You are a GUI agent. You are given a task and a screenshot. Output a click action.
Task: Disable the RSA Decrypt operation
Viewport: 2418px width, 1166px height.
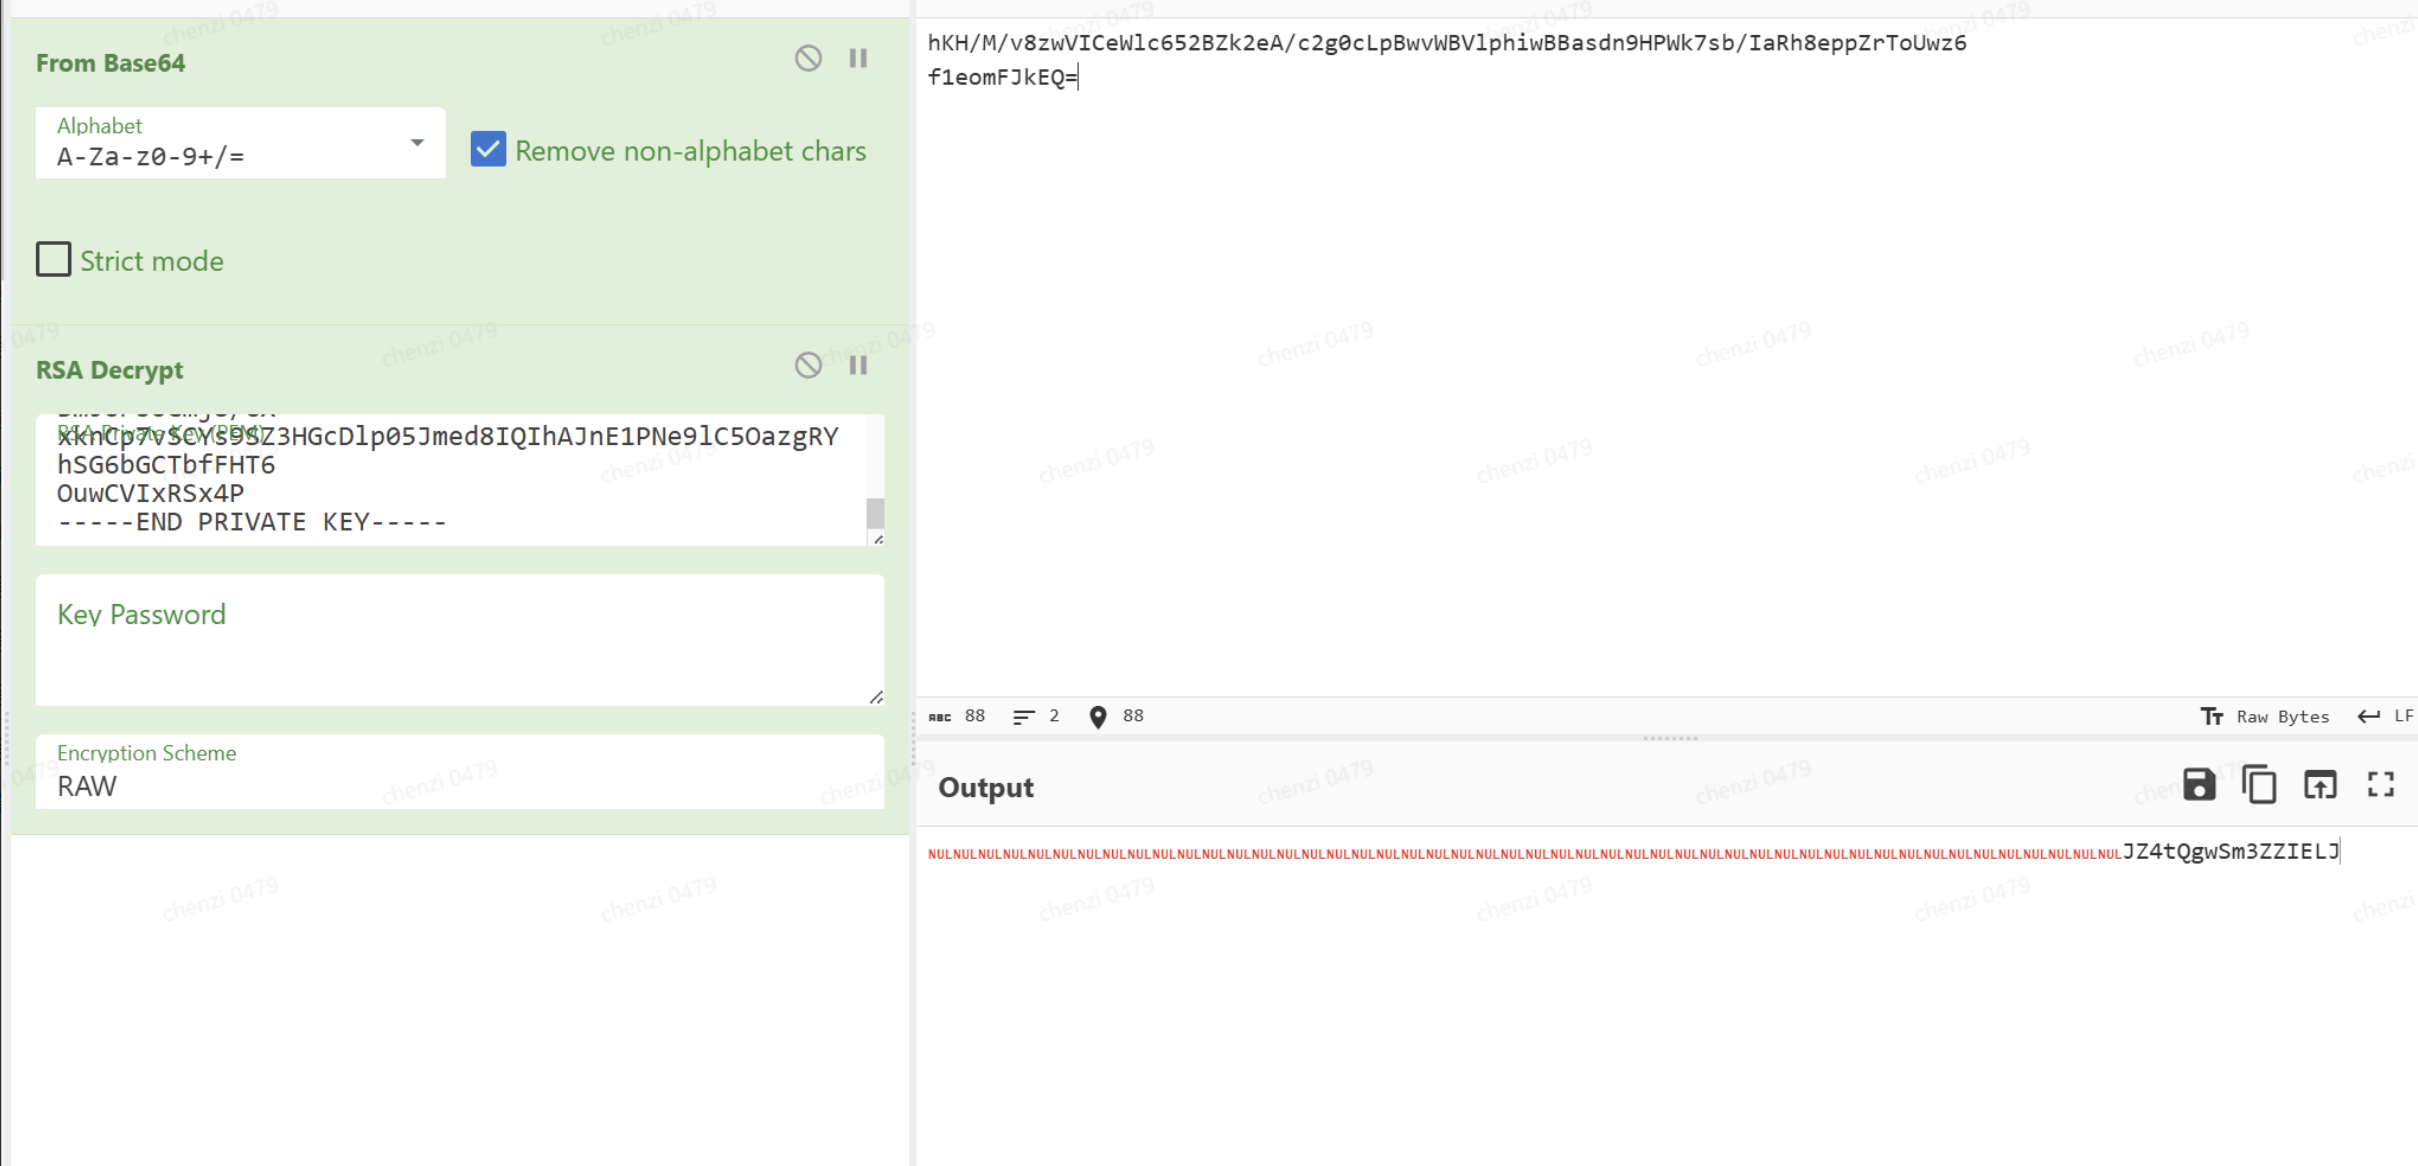(x=808, y=365)
